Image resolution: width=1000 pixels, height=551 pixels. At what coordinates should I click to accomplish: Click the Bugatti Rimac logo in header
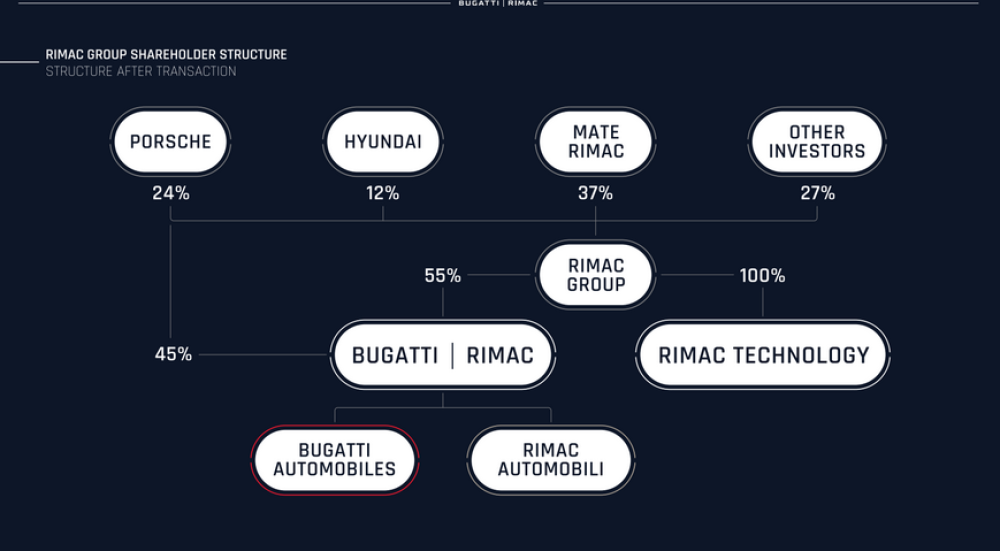click(499, 4)
